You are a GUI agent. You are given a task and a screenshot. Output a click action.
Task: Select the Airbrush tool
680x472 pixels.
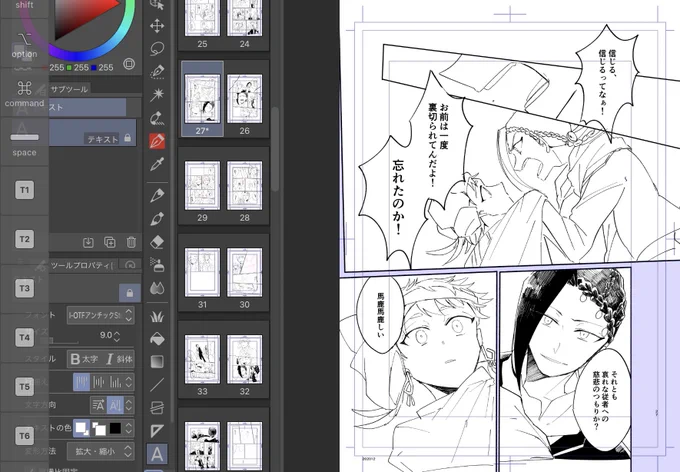[157, 264]
